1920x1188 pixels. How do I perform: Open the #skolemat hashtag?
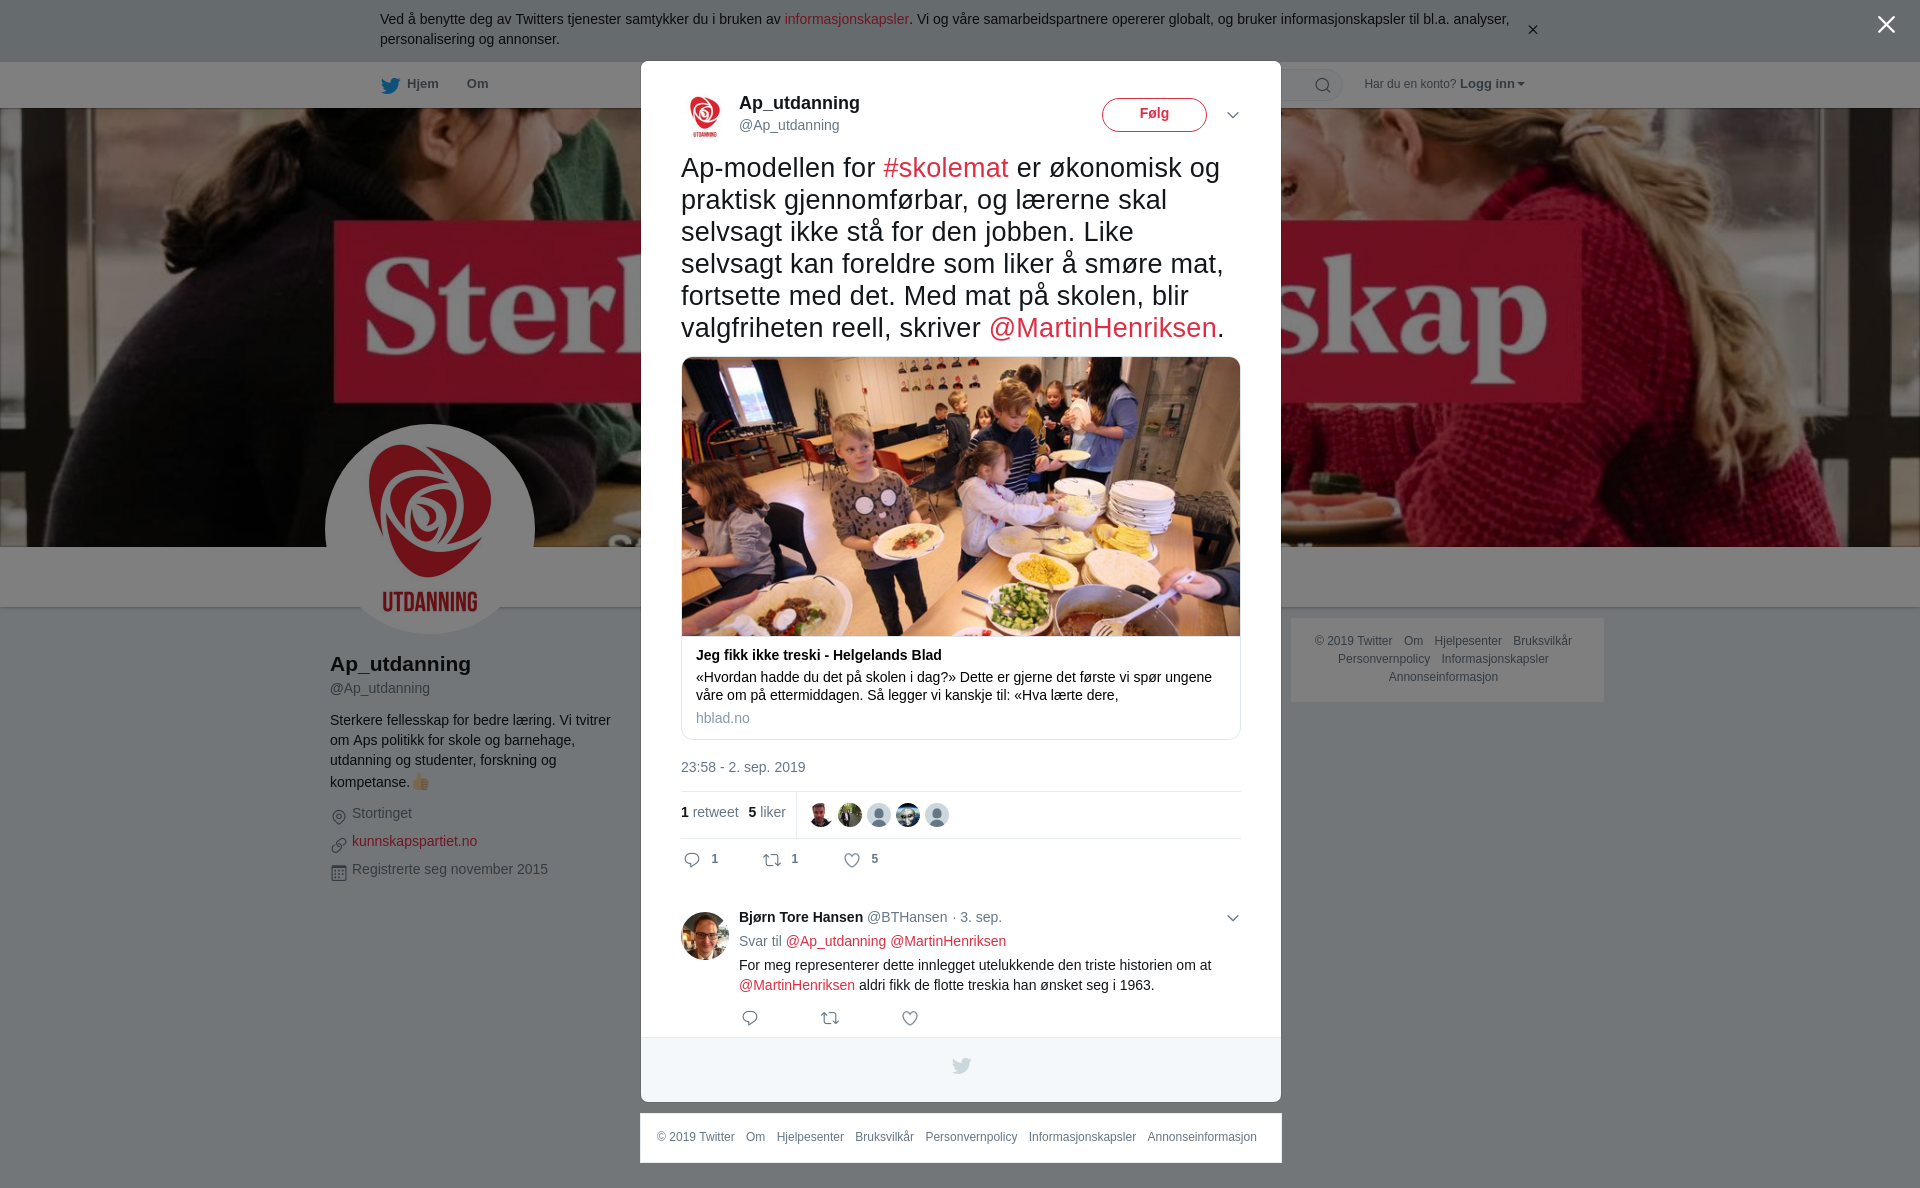click(945, 168)
